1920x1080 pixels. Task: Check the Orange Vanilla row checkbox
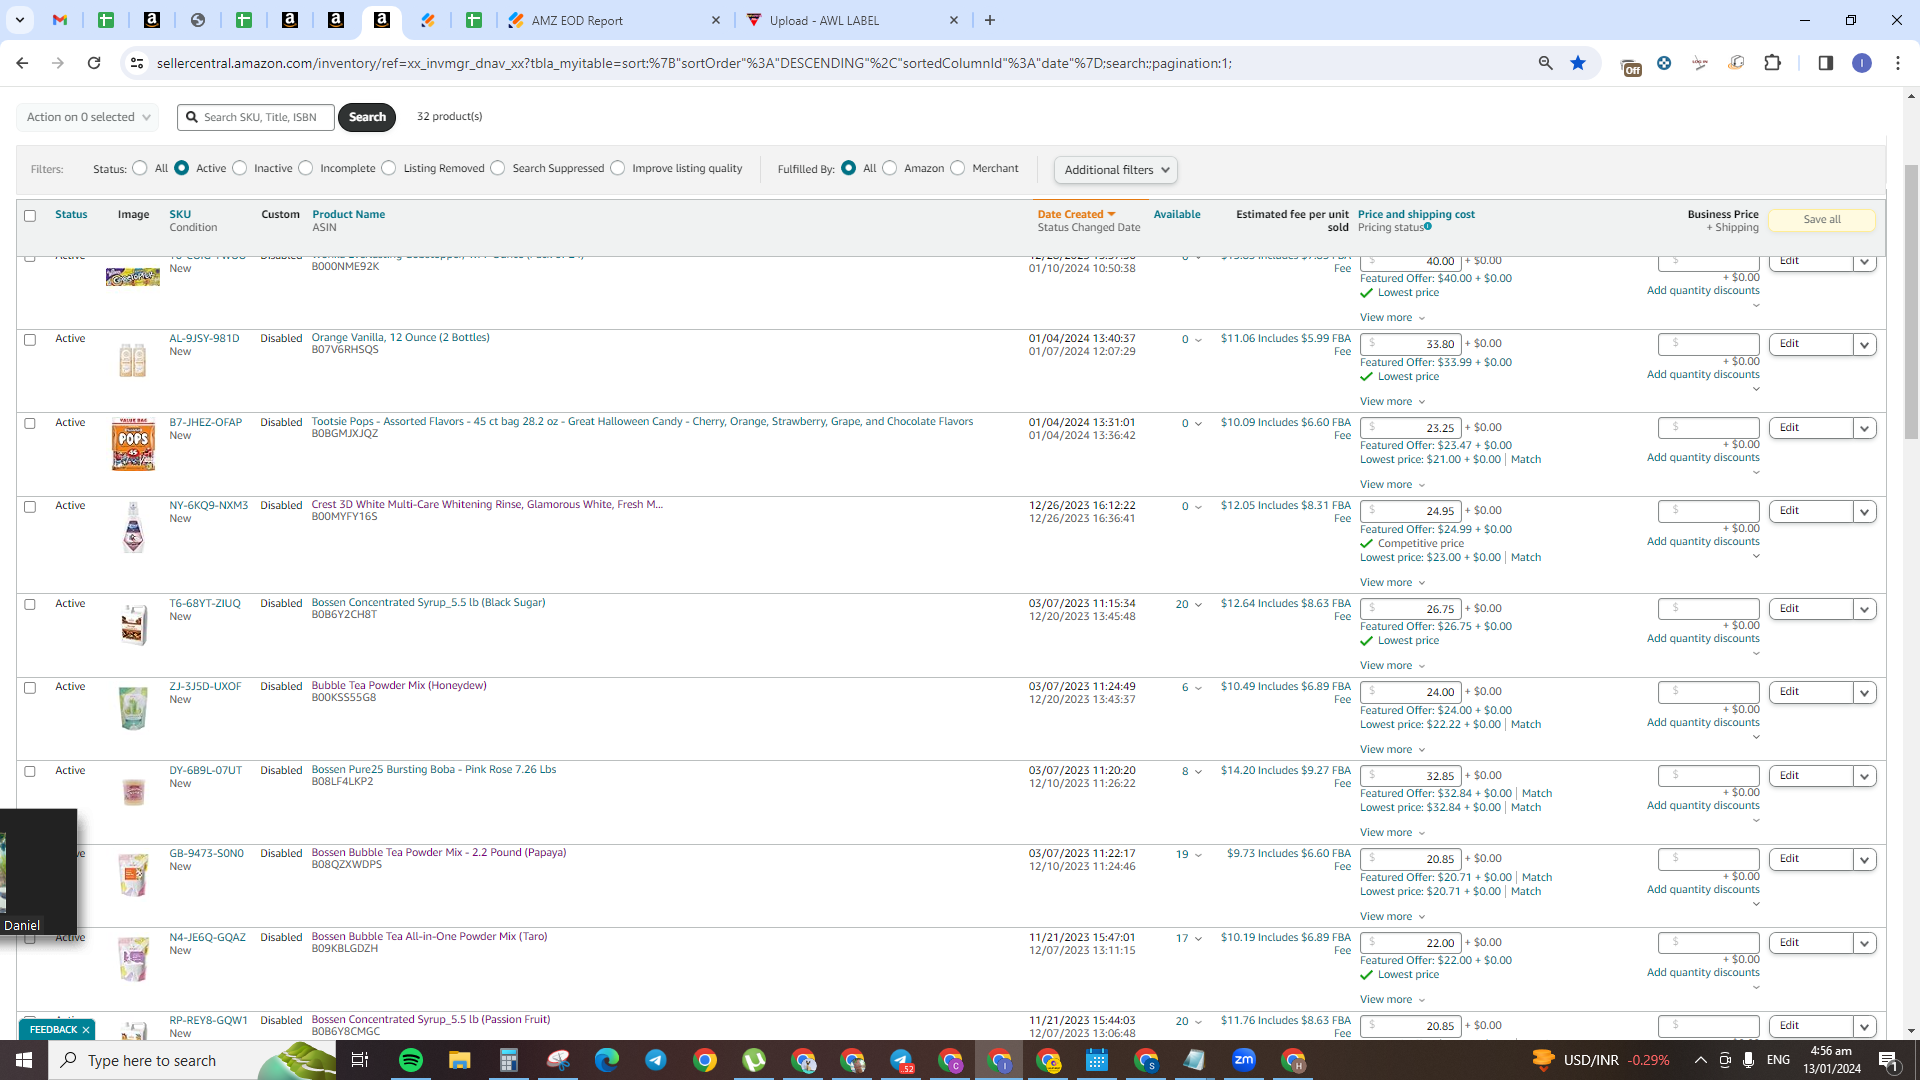(x=30, y=340)
